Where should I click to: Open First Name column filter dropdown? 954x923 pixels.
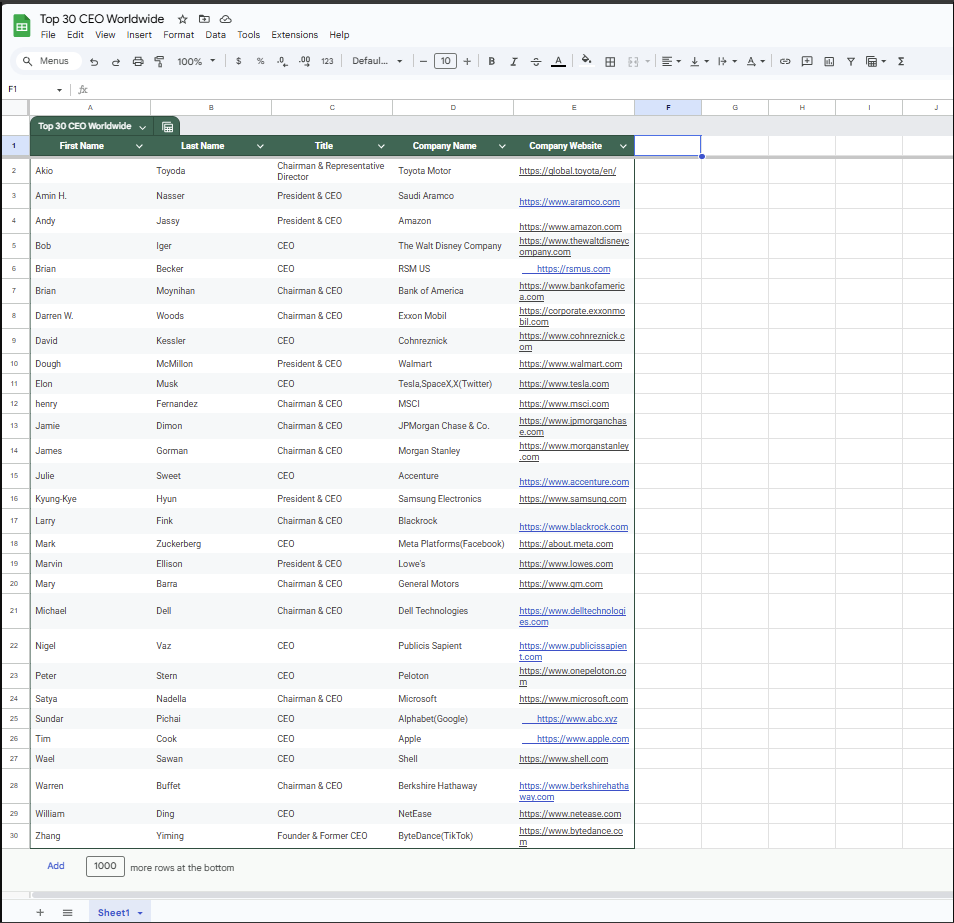pos(139,146)
